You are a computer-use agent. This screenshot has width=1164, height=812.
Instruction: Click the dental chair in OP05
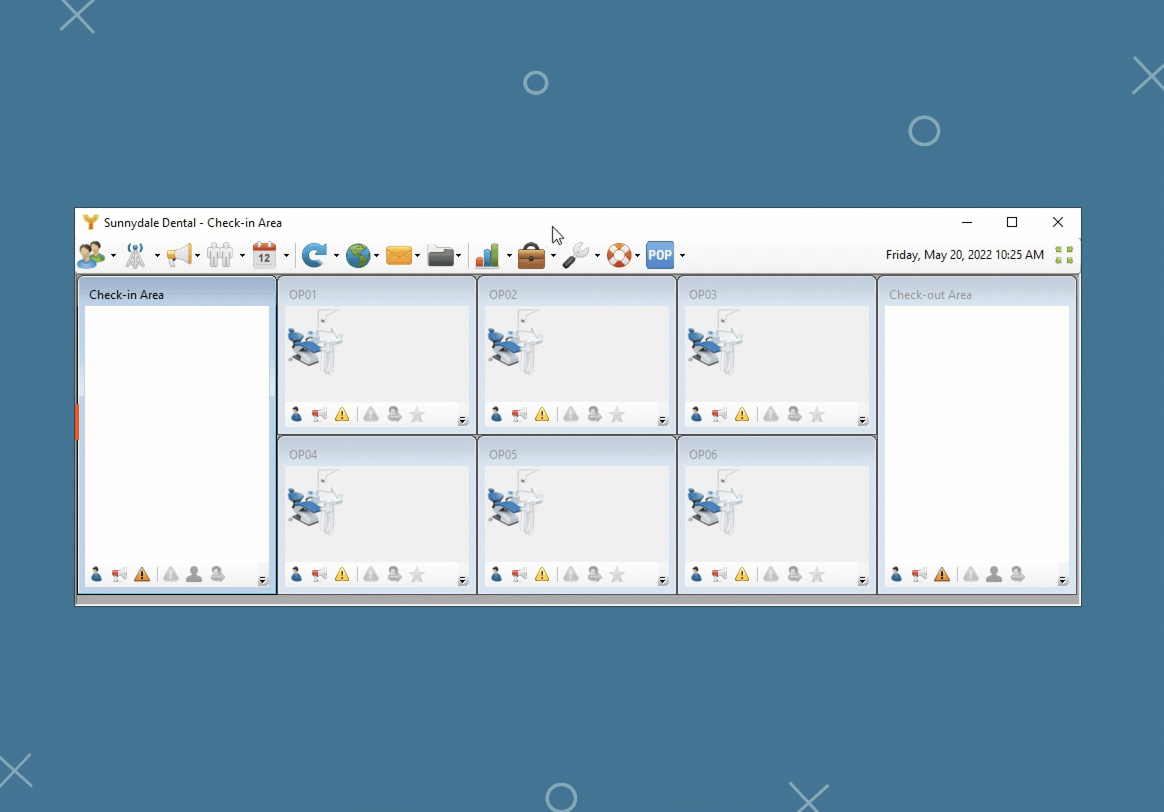pos(516,502)
